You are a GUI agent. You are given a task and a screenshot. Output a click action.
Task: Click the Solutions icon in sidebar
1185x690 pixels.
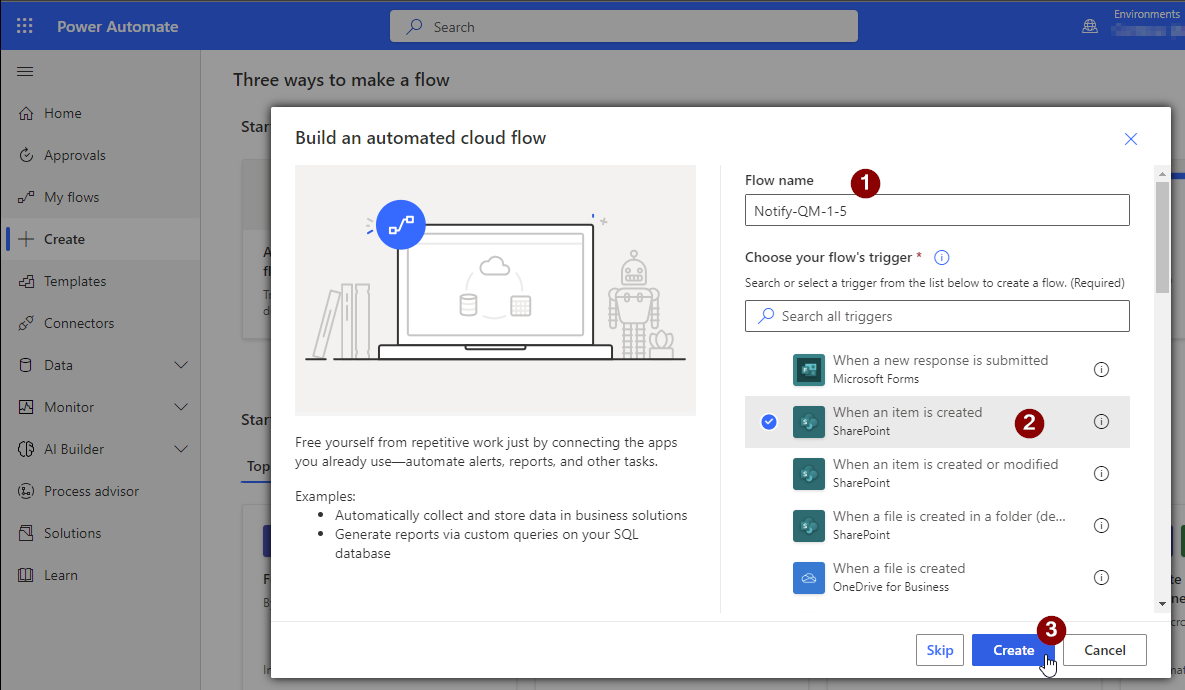point(26,534)
